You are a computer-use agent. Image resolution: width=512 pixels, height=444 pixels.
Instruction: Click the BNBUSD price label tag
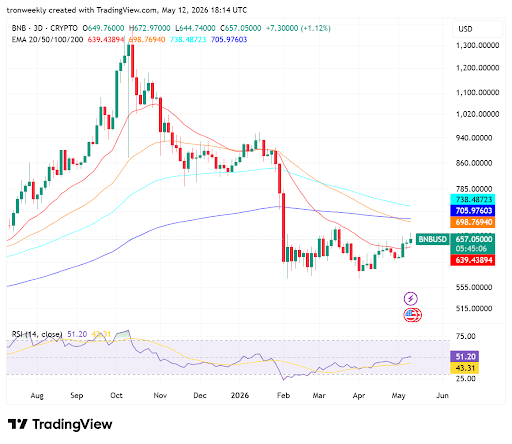point(432,239)
